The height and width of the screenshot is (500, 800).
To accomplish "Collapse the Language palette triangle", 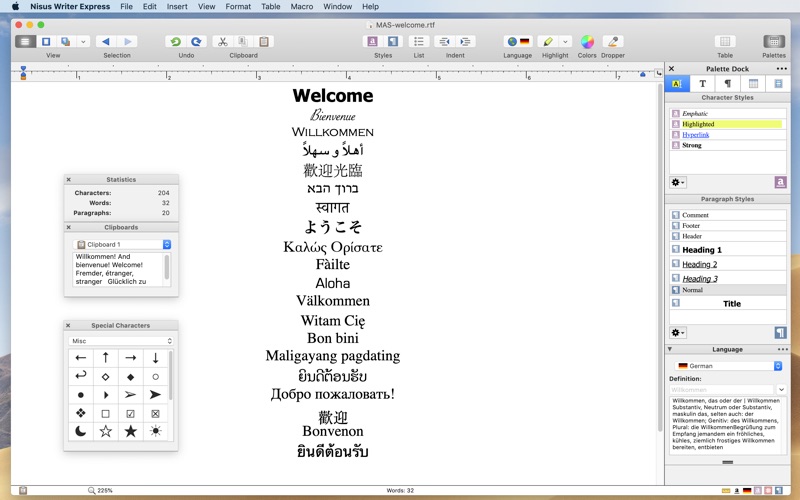I will click(670, 349).
